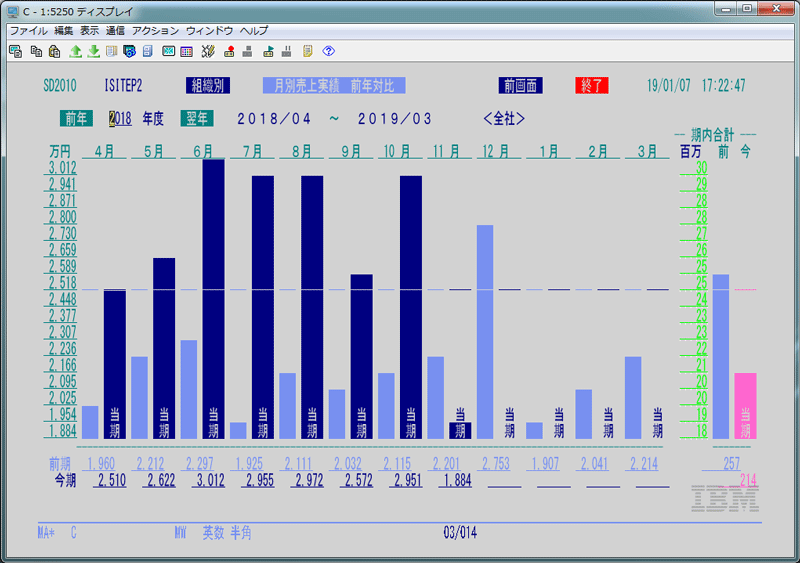Open the アクション menu
This screenshot has height=563, width=800.
tap(155, 31)
